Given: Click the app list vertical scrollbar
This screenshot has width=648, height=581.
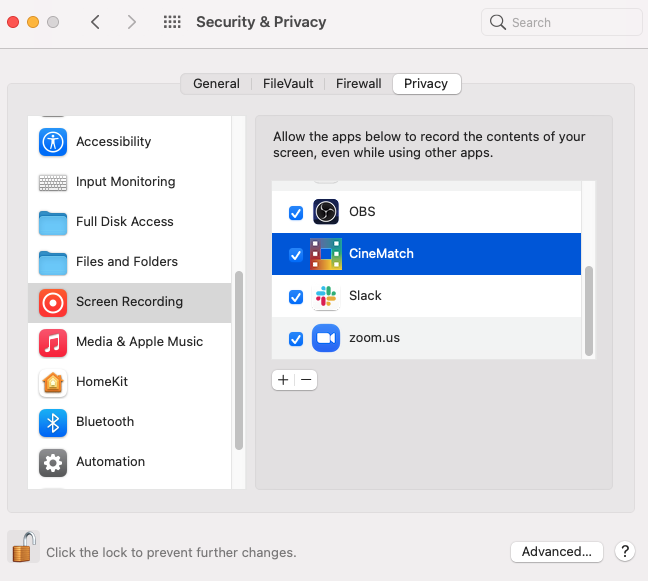Looking at the screenshot, I should pos(589,311).
